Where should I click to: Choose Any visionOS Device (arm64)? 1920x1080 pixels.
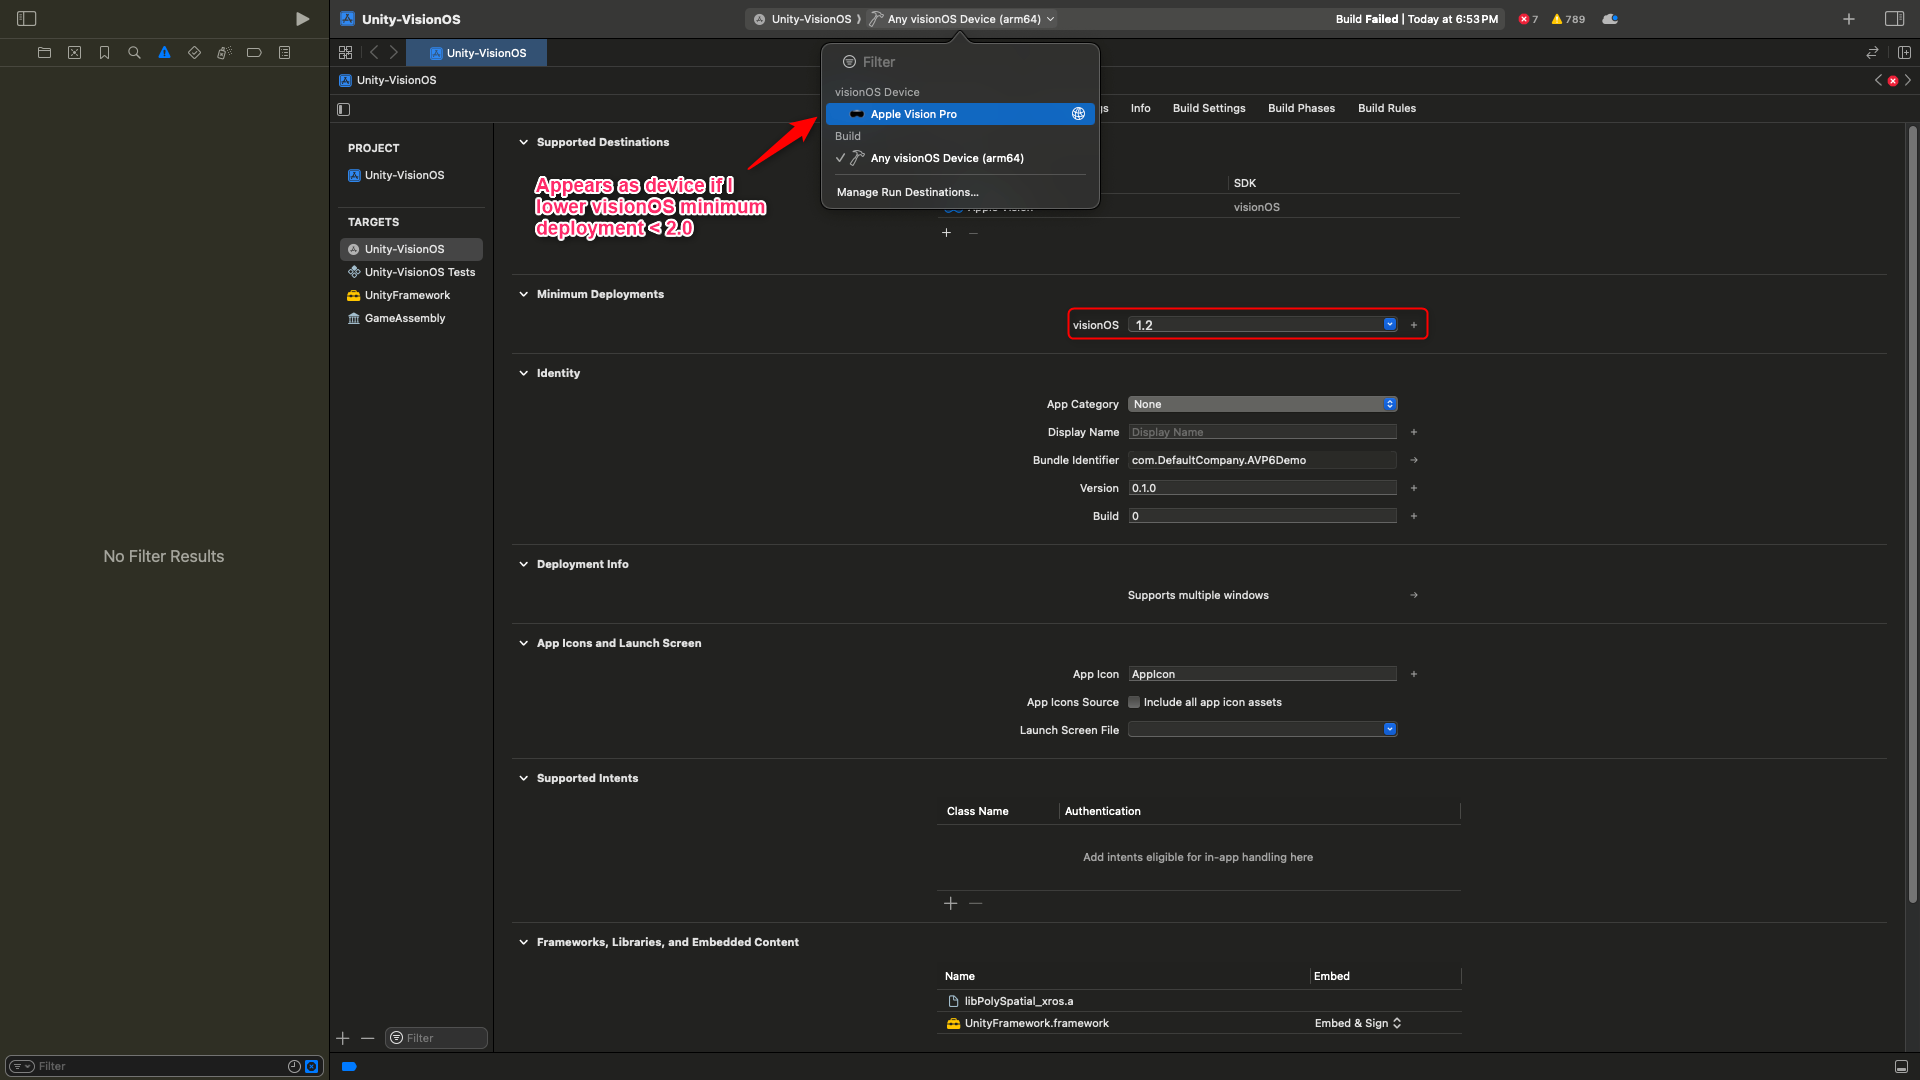point(960,159)
